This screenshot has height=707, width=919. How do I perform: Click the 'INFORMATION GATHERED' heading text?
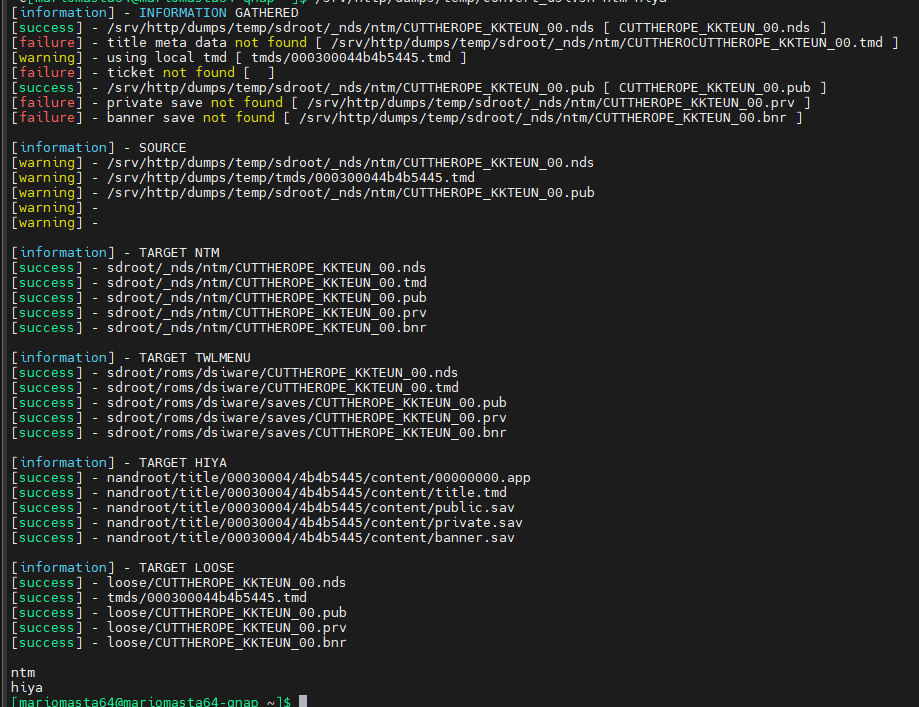[x=218, y=13]
